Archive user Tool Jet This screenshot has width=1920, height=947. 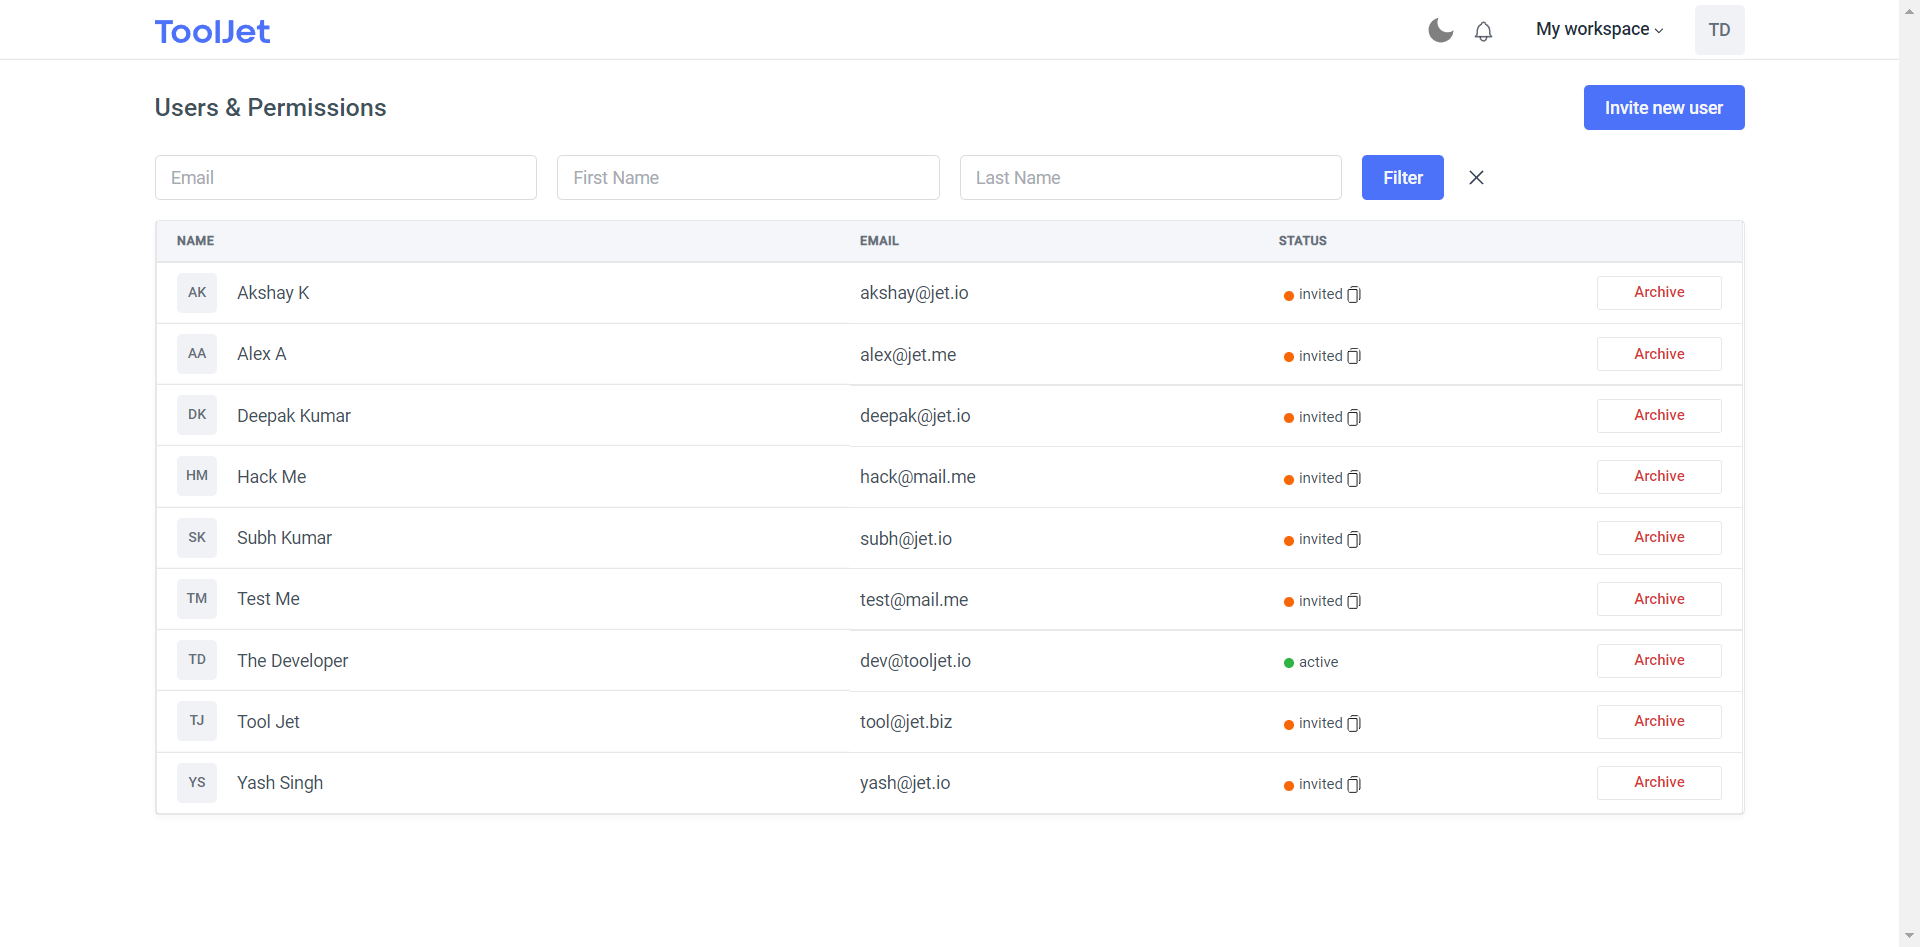tap(1659, 721)
